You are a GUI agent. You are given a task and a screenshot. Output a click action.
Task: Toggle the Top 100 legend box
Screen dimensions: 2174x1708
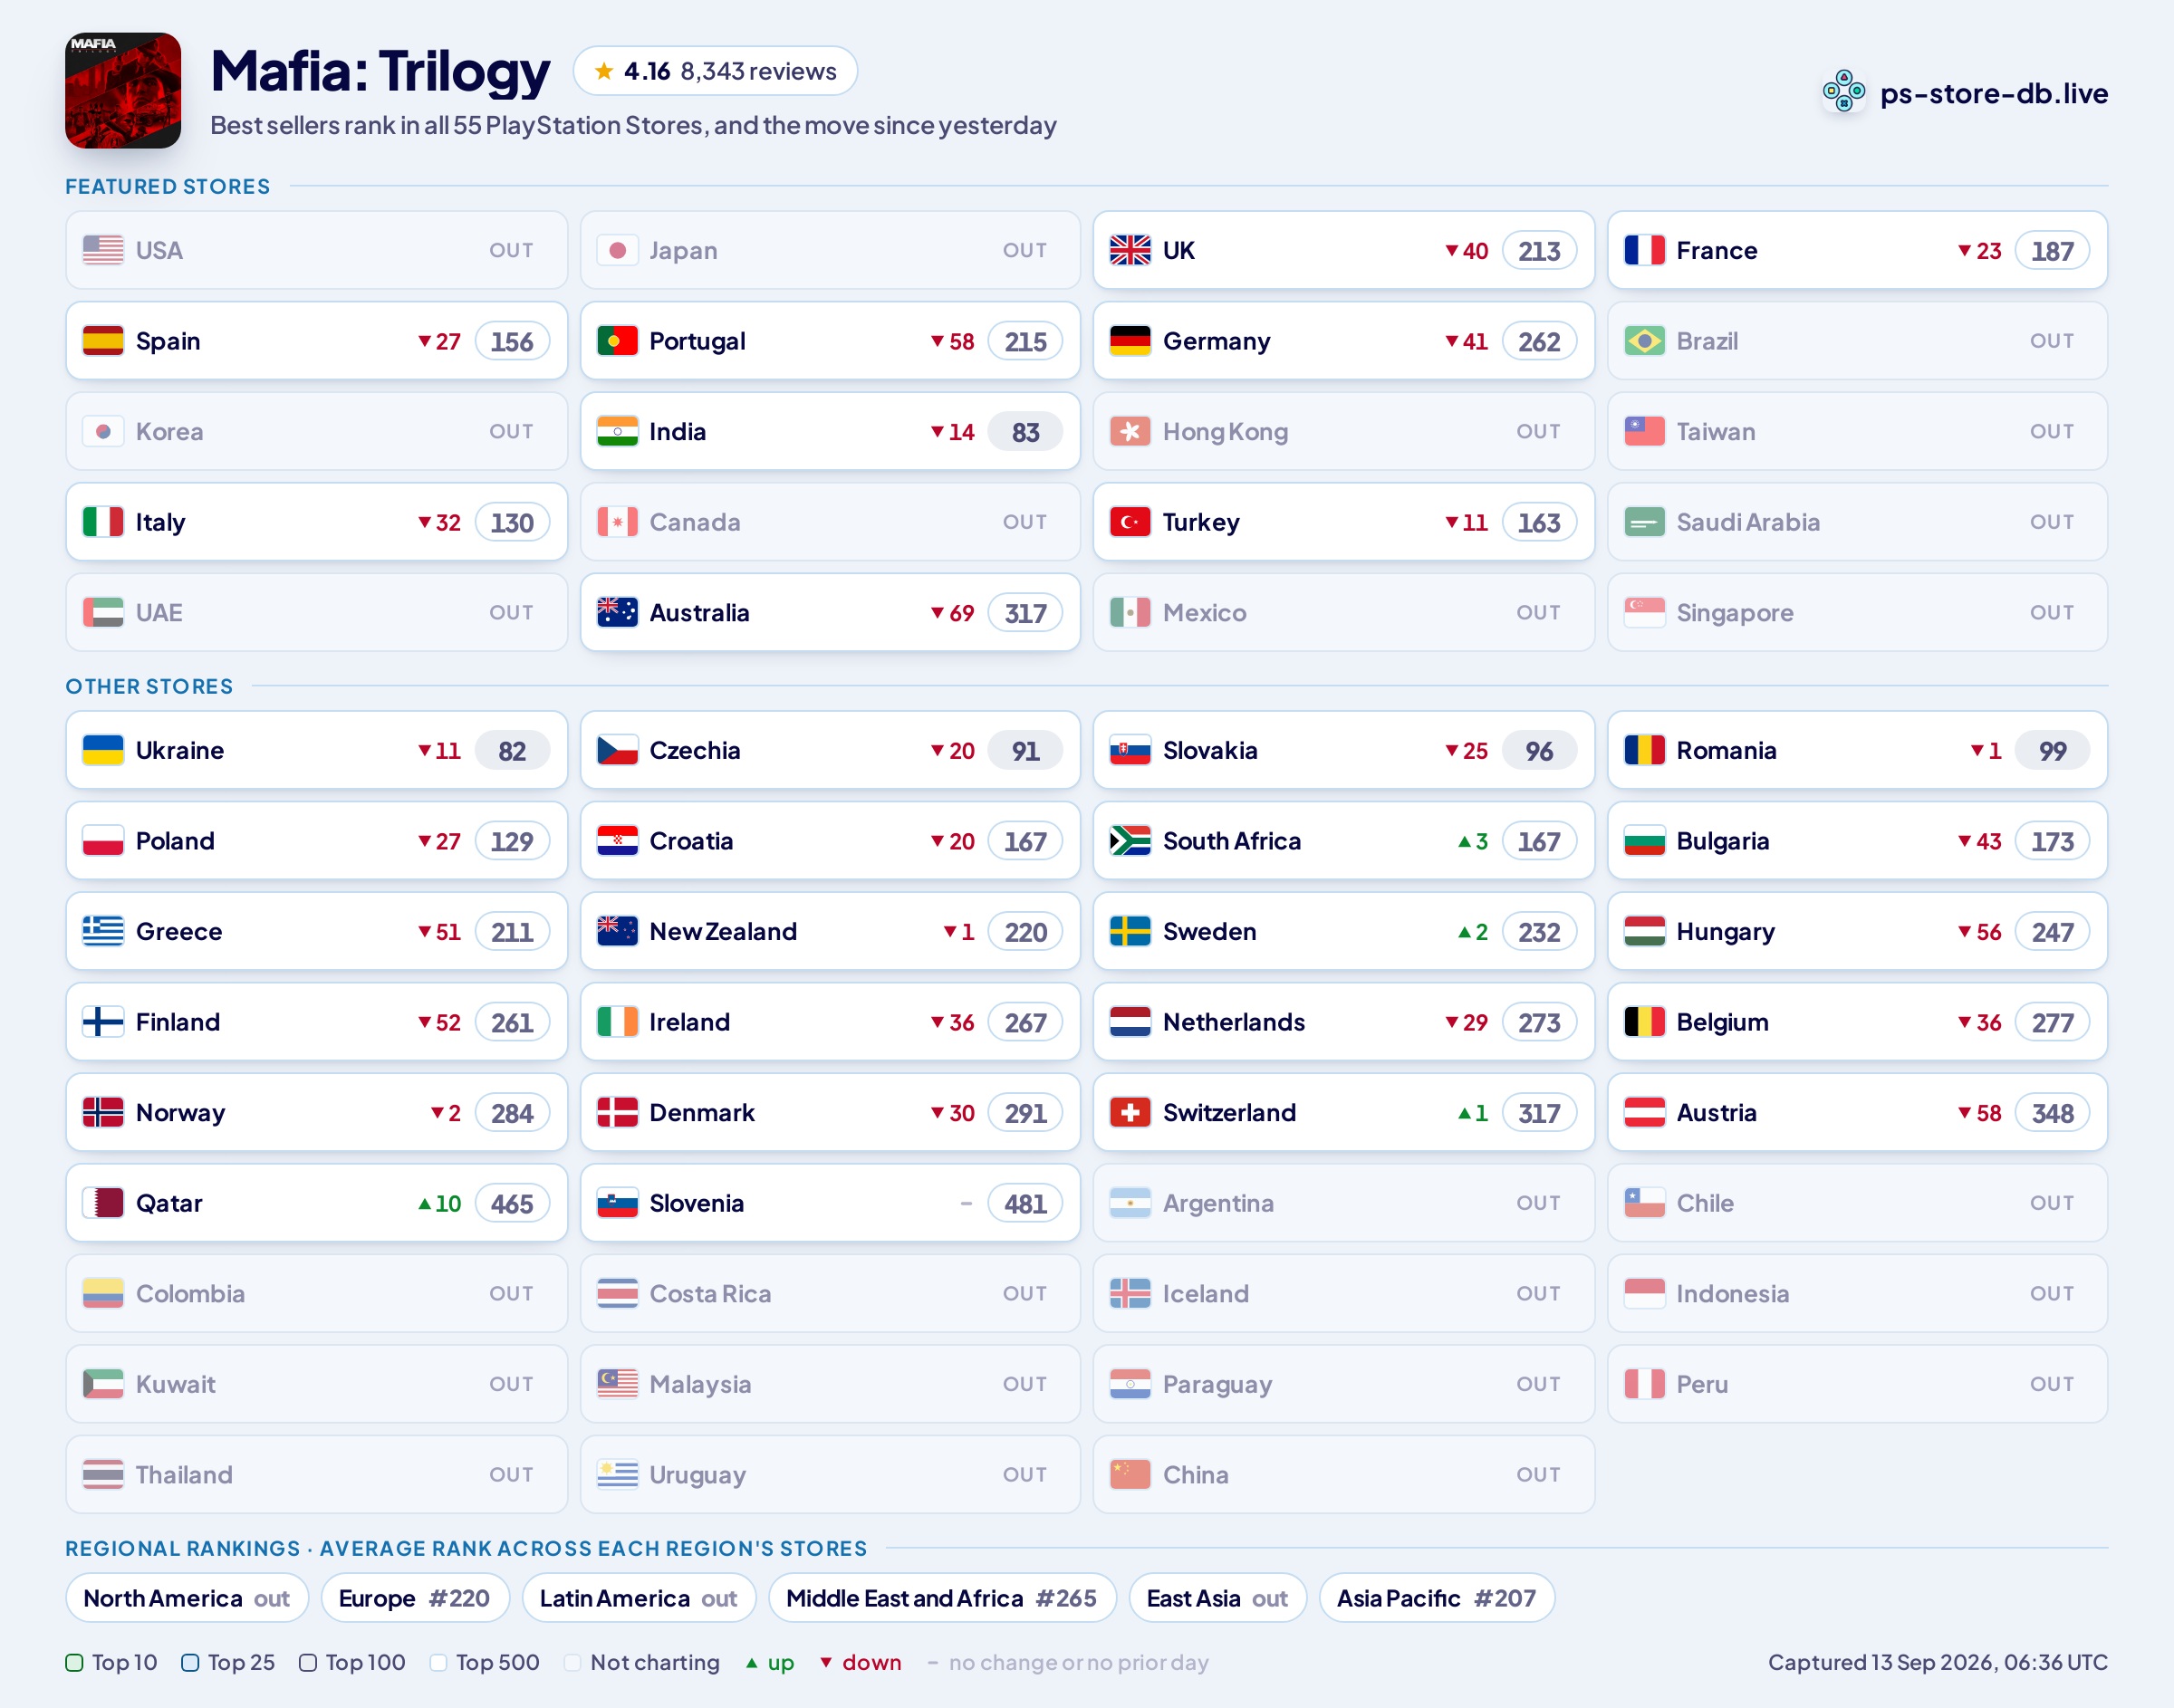[308, 1662]
